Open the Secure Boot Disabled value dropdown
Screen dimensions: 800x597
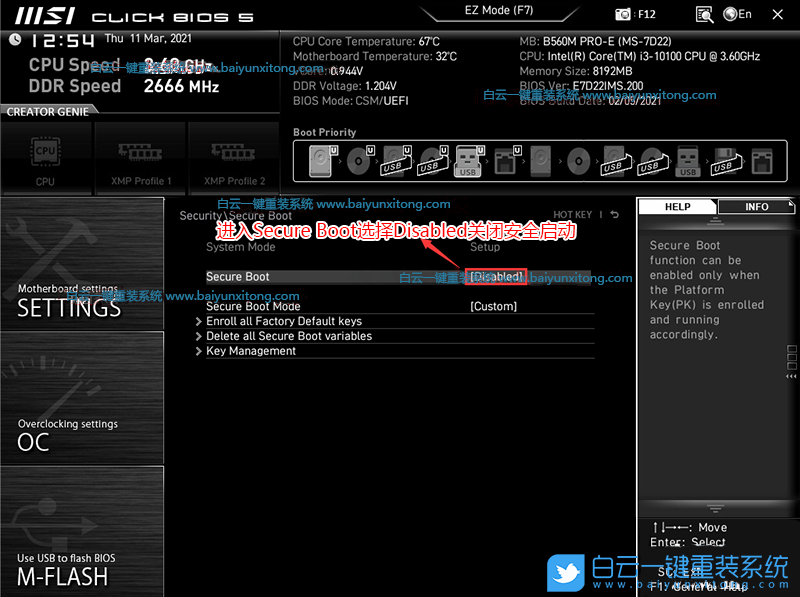[x=496, y=277]
